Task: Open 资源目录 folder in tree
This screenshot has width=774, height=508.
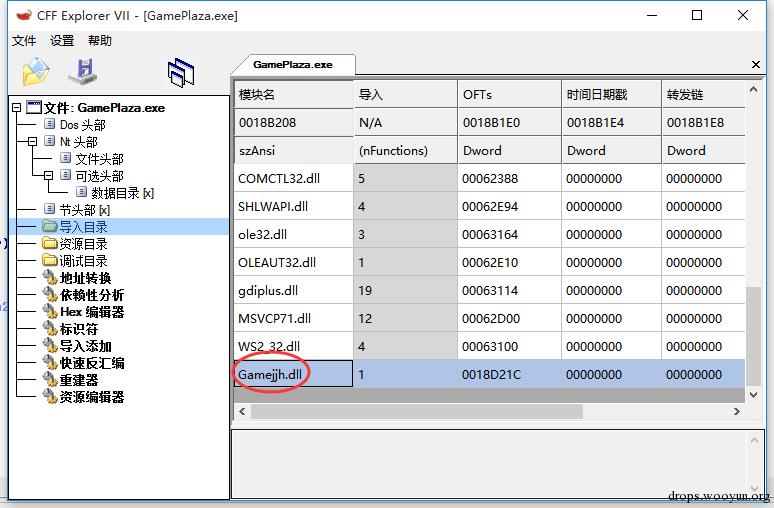Action: click(83, 244)
